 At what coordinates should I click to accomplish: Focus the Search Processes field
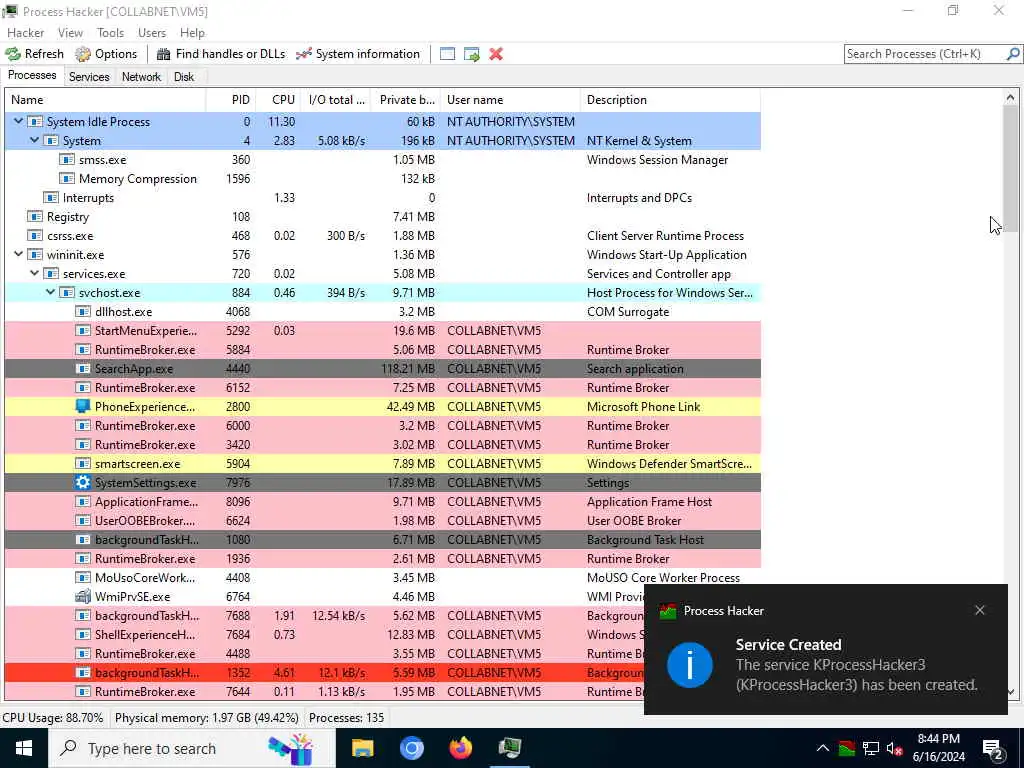pyautogui.click(x=925, y=54)
